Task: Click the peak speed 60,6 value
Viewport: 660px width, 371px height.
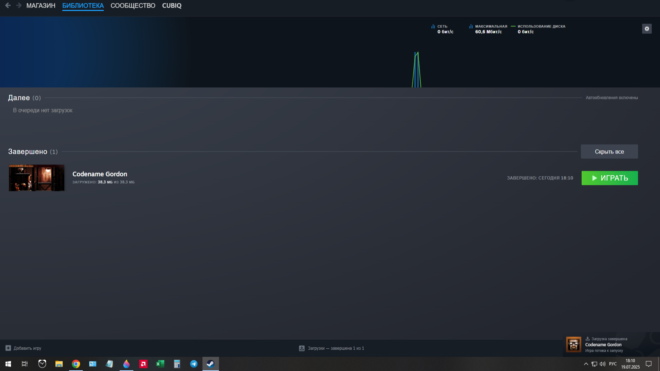Action: pos(488,32)
